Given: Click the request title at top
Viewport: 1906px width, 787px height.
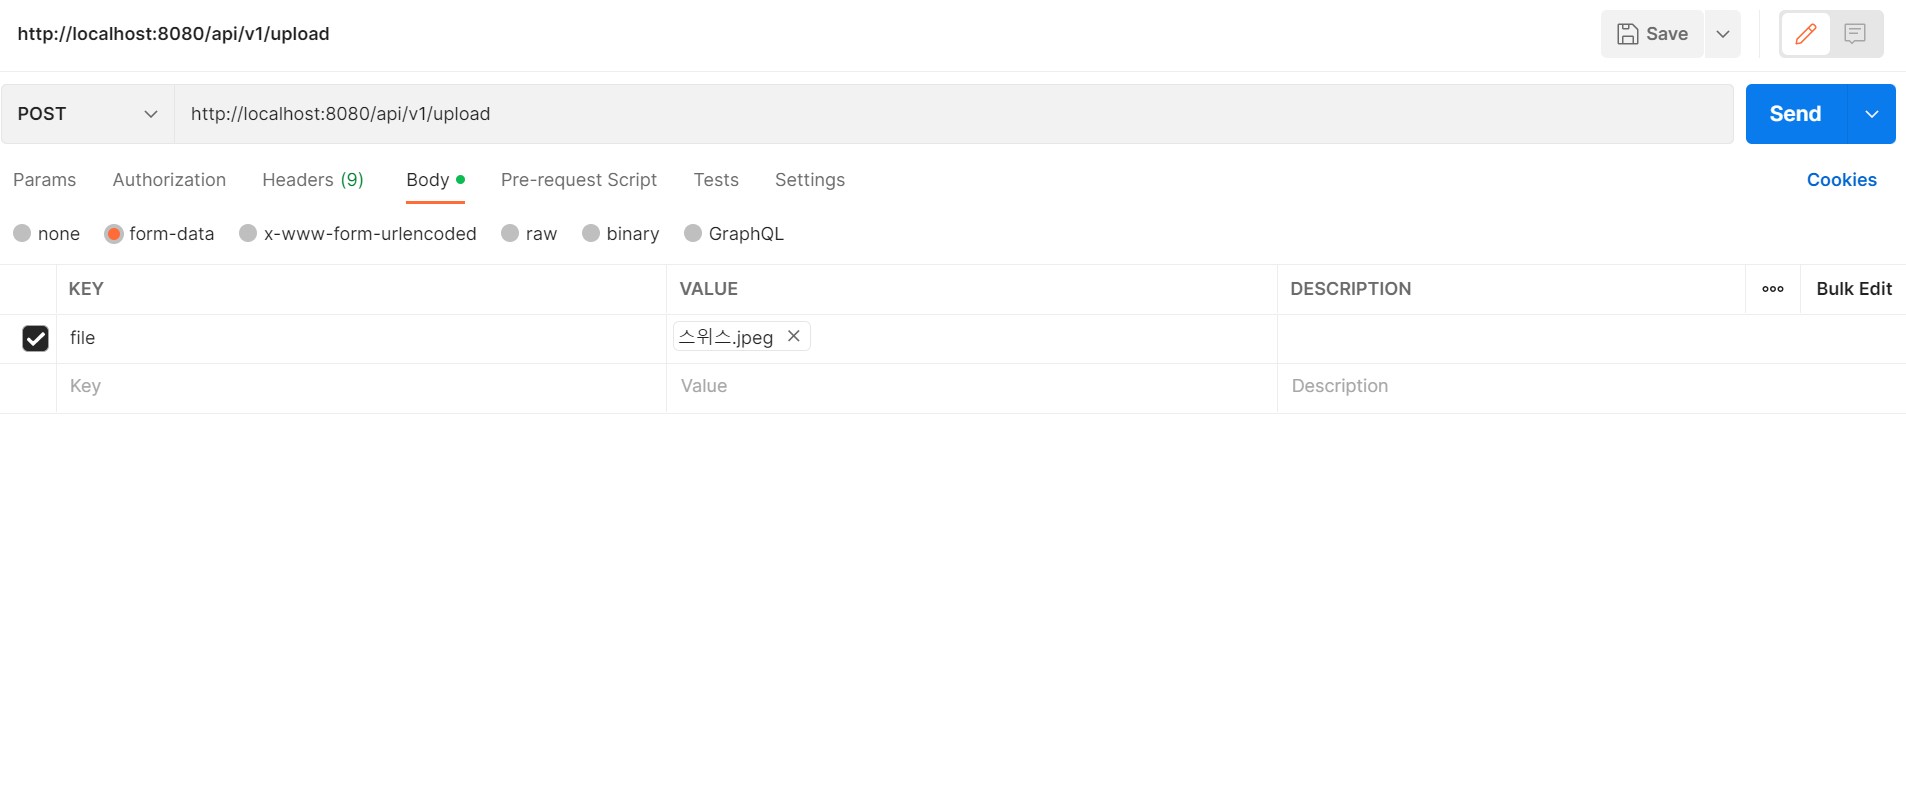Looking at the screenshot, I should pos(173,34).
